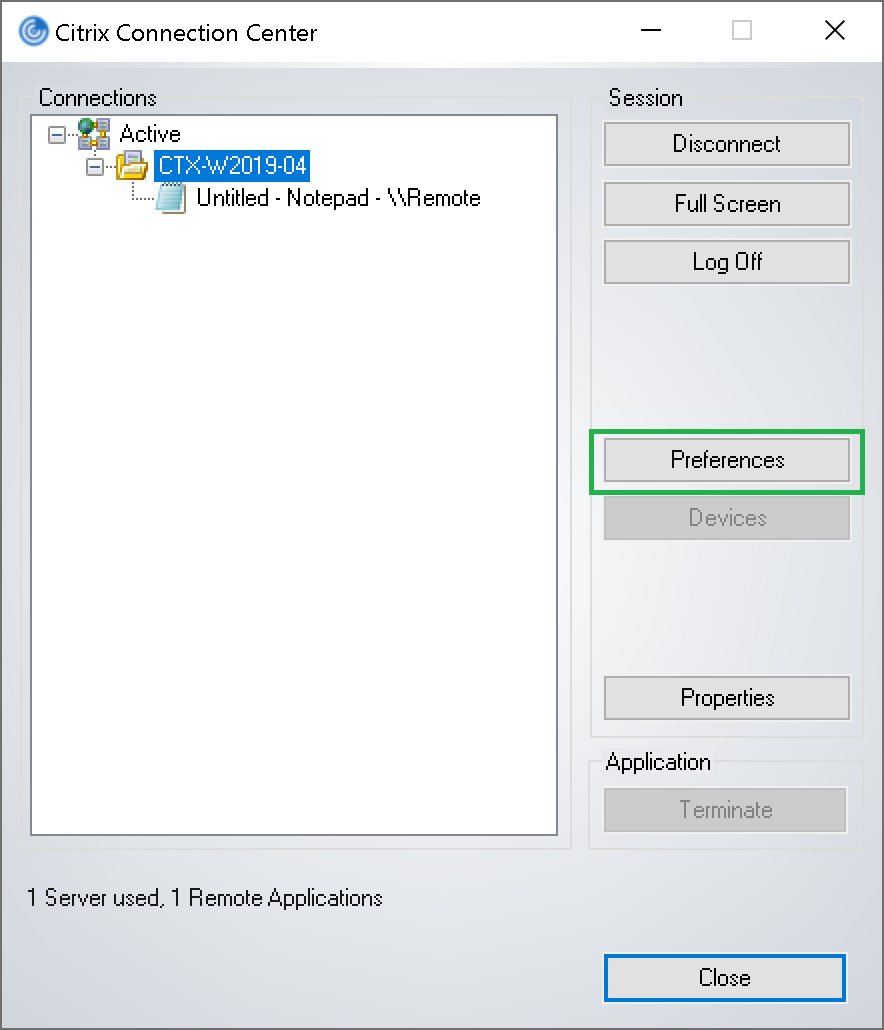Screen dimensions: 884x1030
Task: Collapse the CTX-W2019-04 server node
Action: tap(95, 166)
